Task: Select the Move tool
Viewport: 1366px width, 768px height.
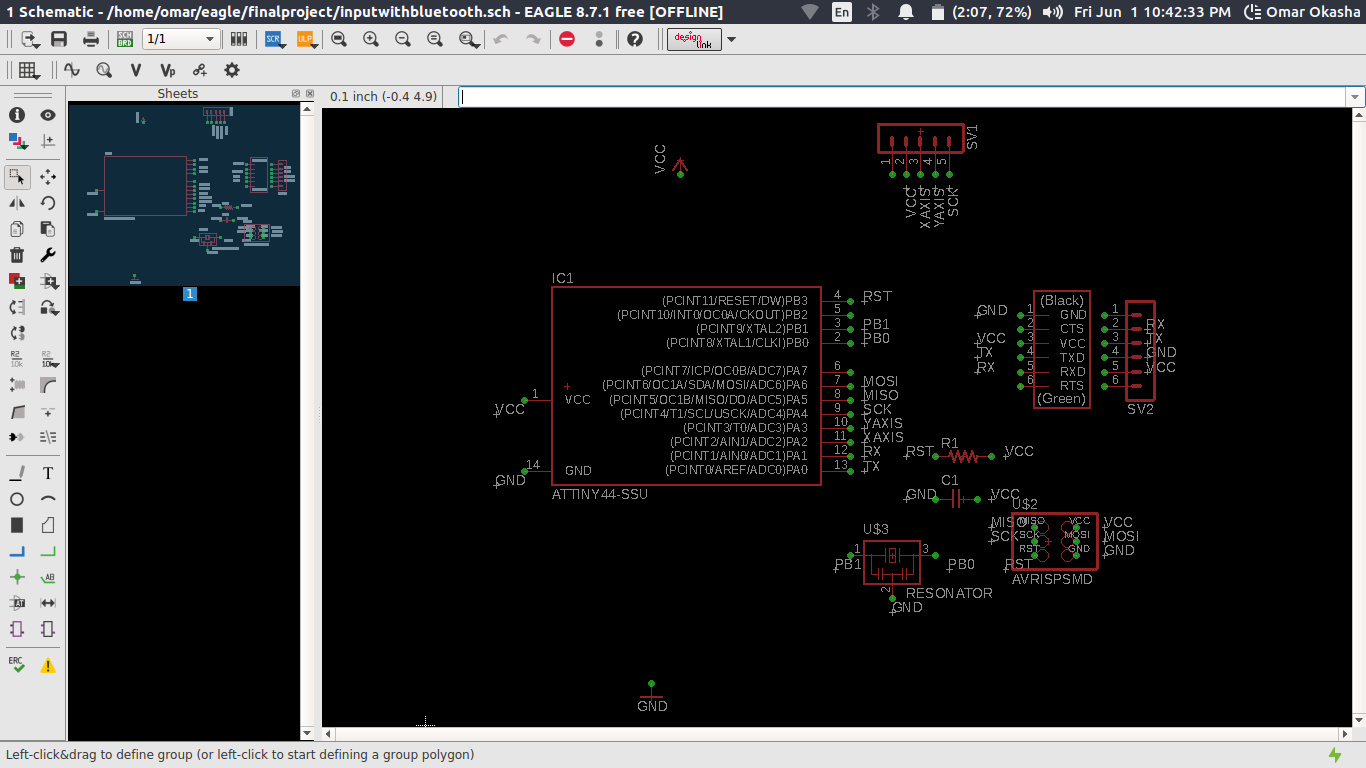Action: coord(48,177)
